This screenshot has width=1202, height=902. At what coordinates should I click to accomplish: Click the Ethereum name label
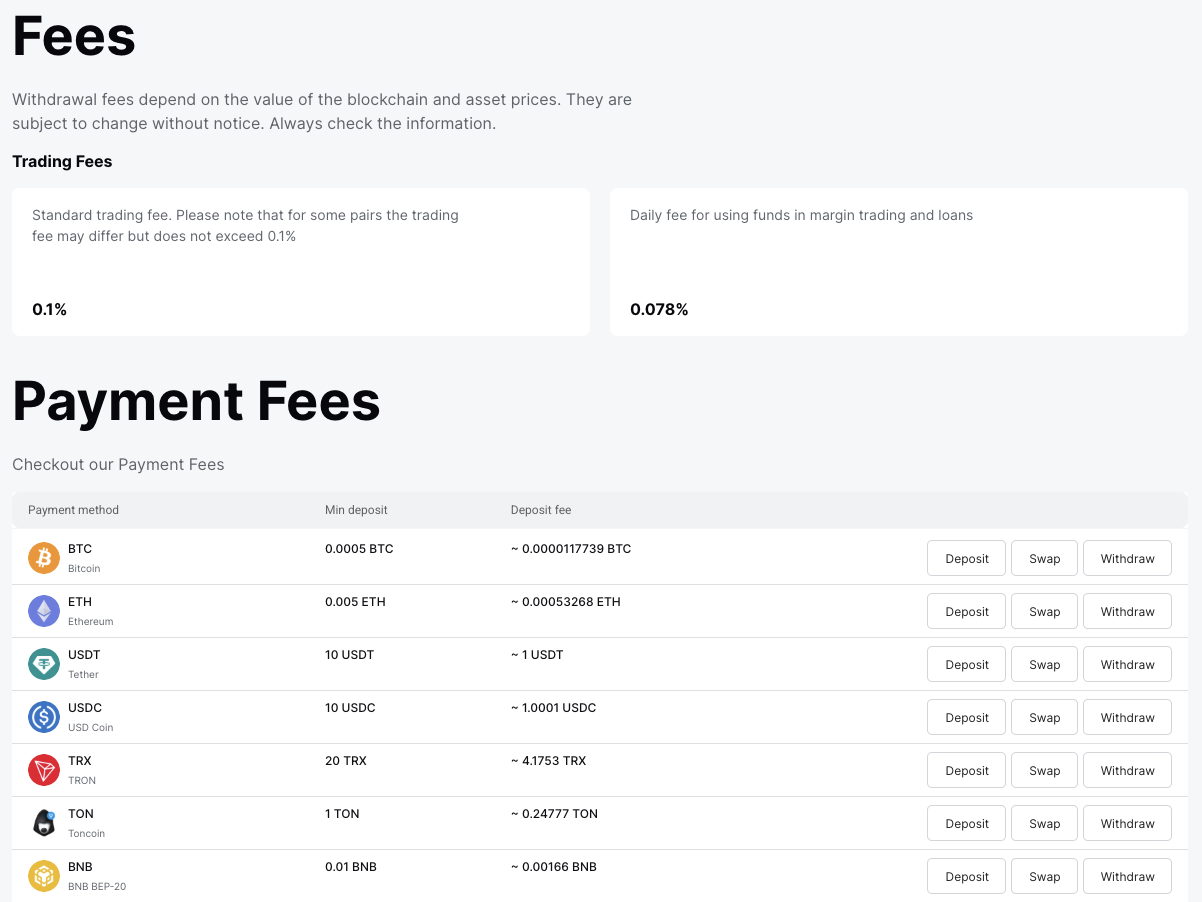(91, 621)
